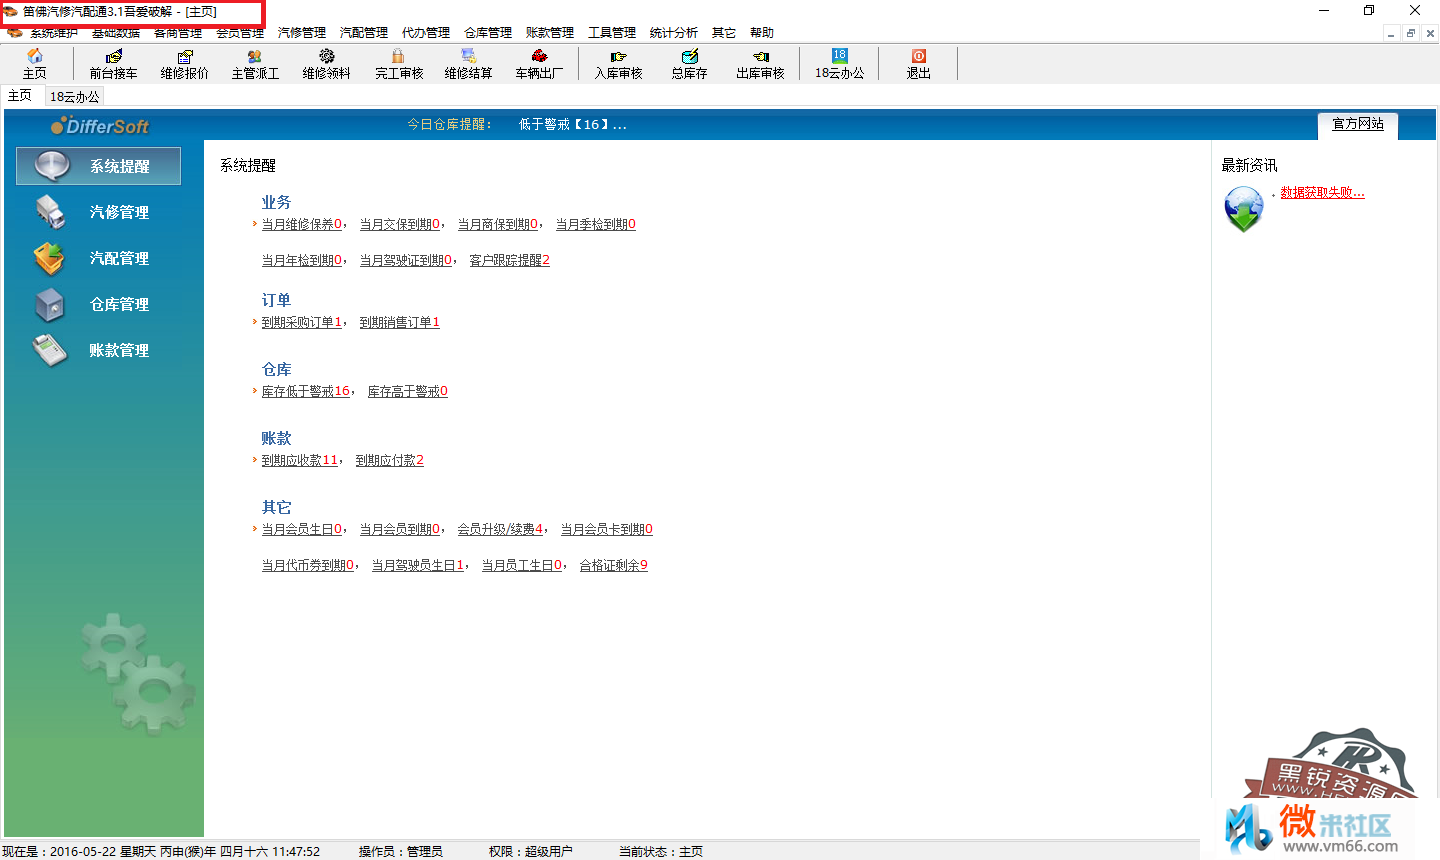This screenshot has height=860, width=1440.
Task: Open 当月会员卡到期0 link
Action: pos(607,530)
